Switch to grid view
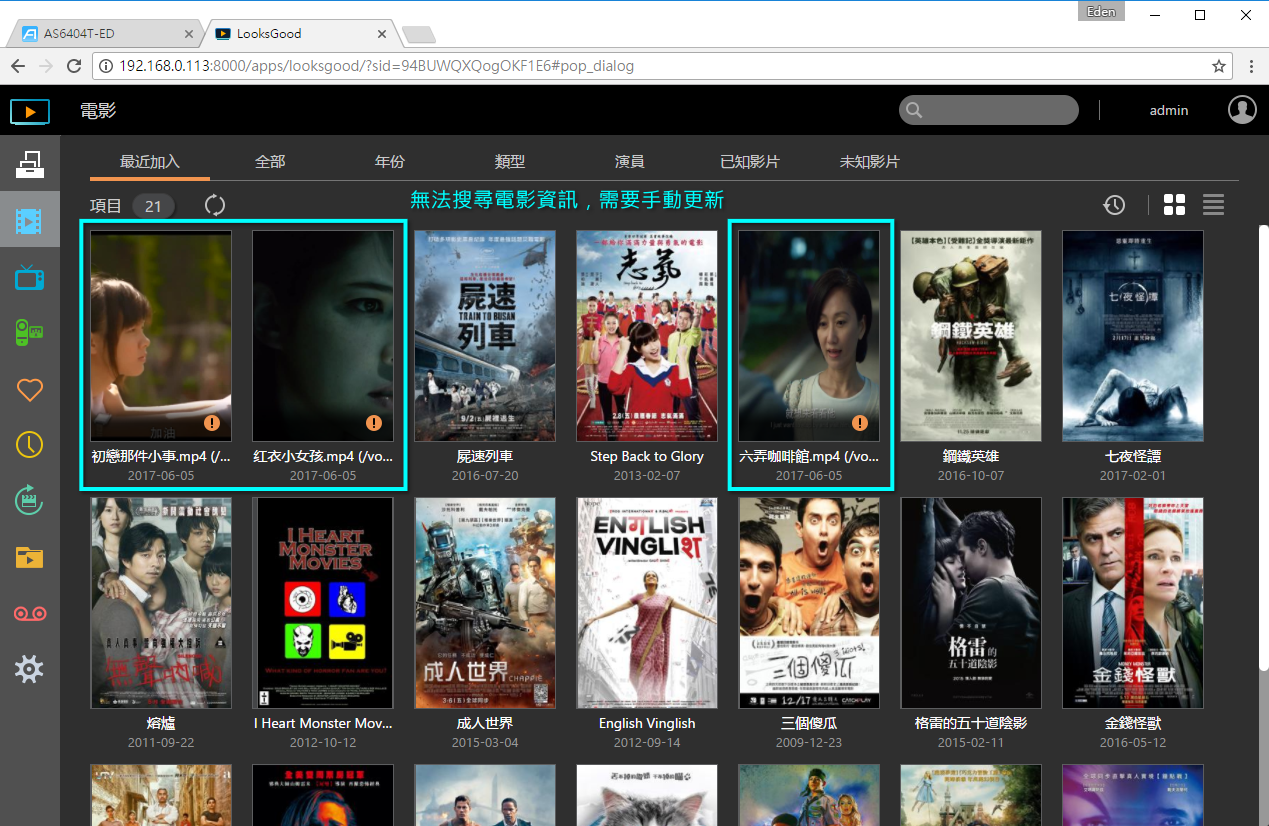 tap(1175, 205)
